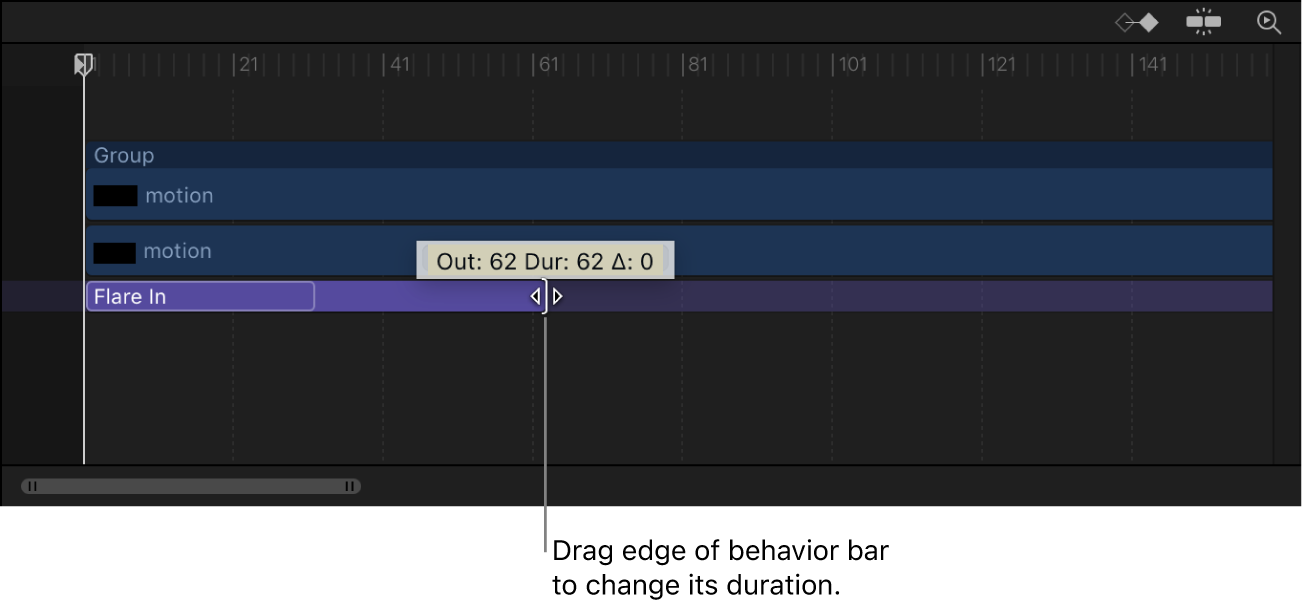
Task: Select the second motion layer track
Action: (300, 251)
